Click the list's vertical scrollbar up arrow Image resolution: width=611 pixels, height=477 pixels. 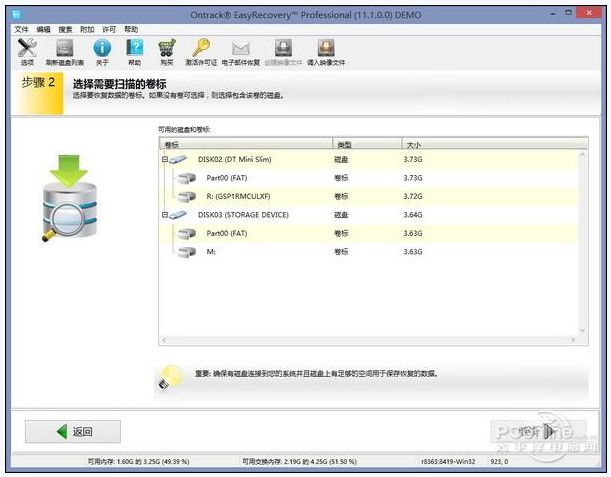583,155
